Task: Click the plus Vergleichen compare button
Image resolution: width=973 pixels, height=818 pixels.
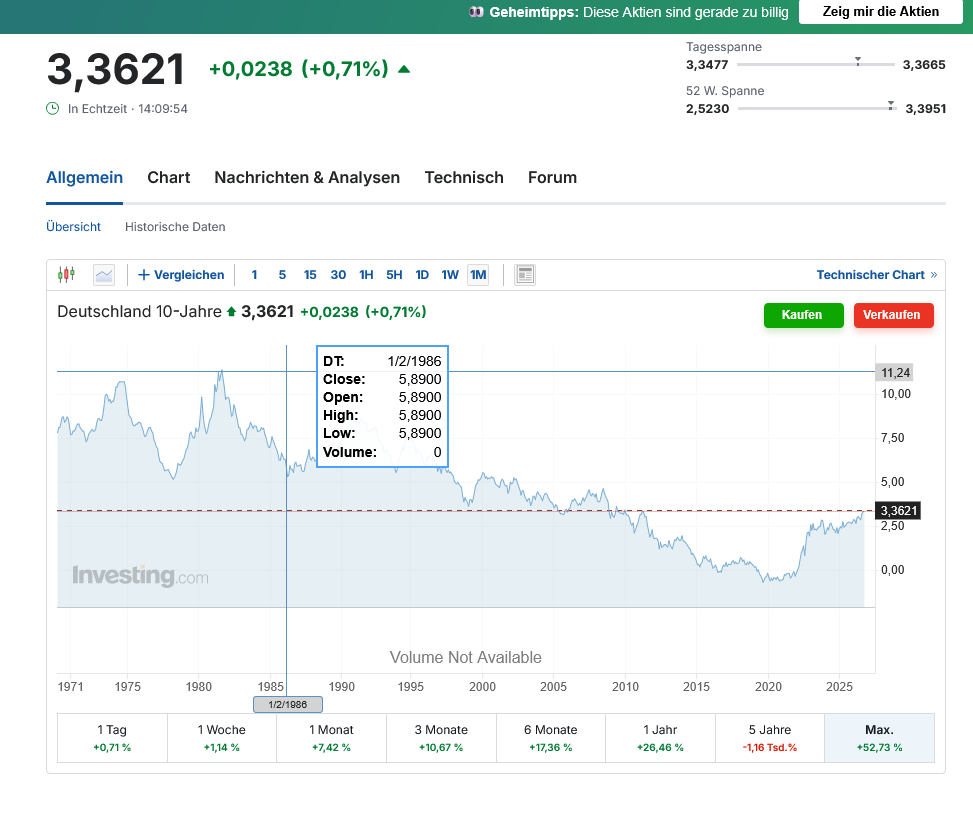Action: coord(181,275)
